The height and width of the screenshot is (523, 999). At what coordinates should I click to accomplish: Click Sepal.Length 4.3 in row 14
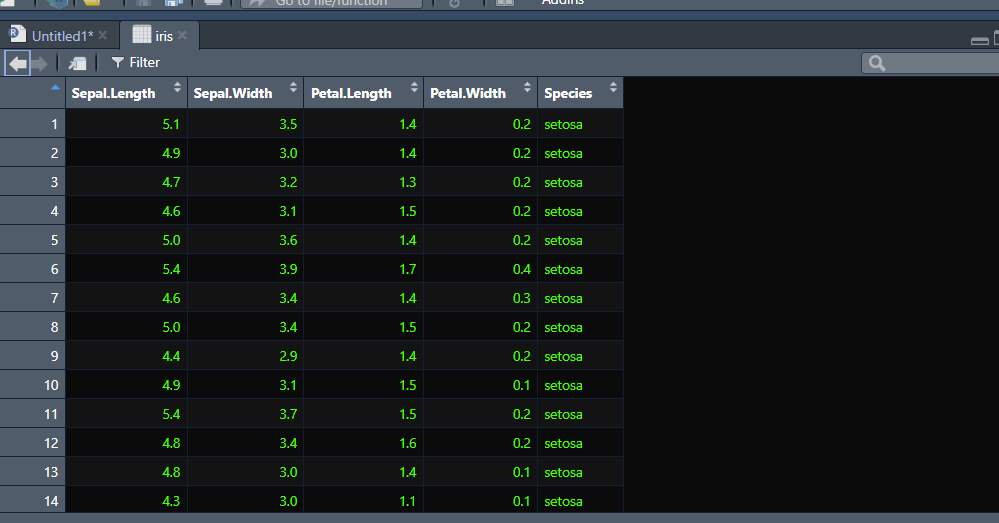pyautogui.click(x=171, y=501)
